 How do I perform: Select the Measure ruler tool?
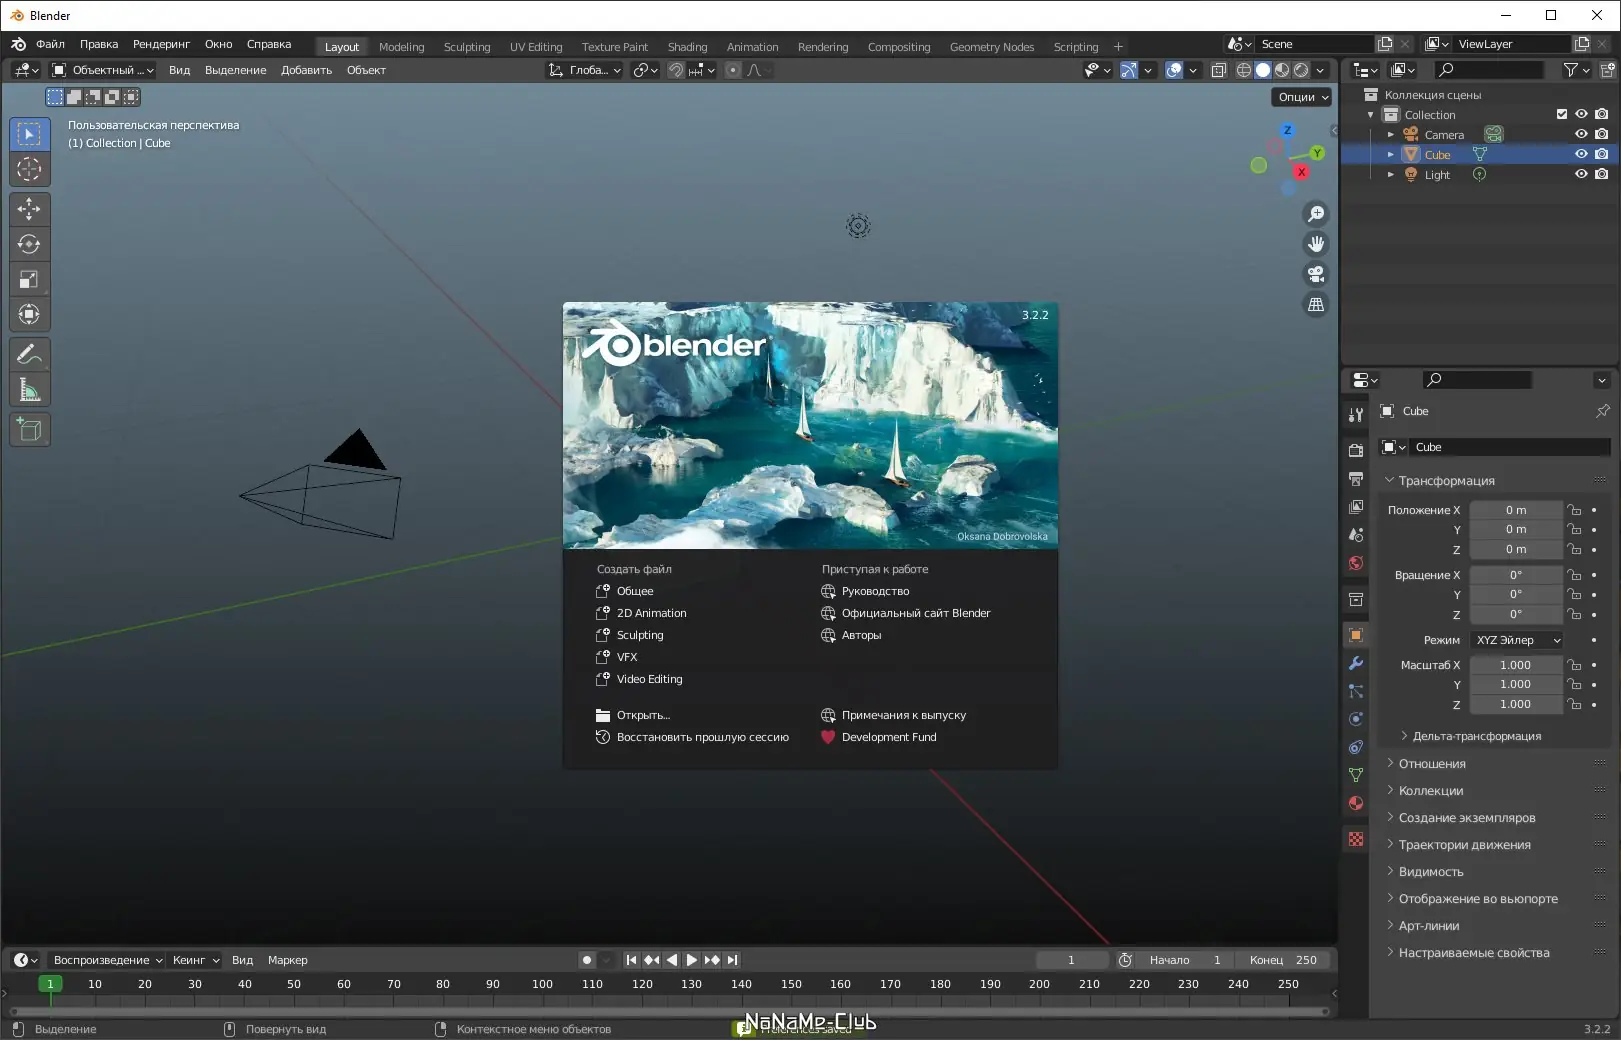coord(29,390)
